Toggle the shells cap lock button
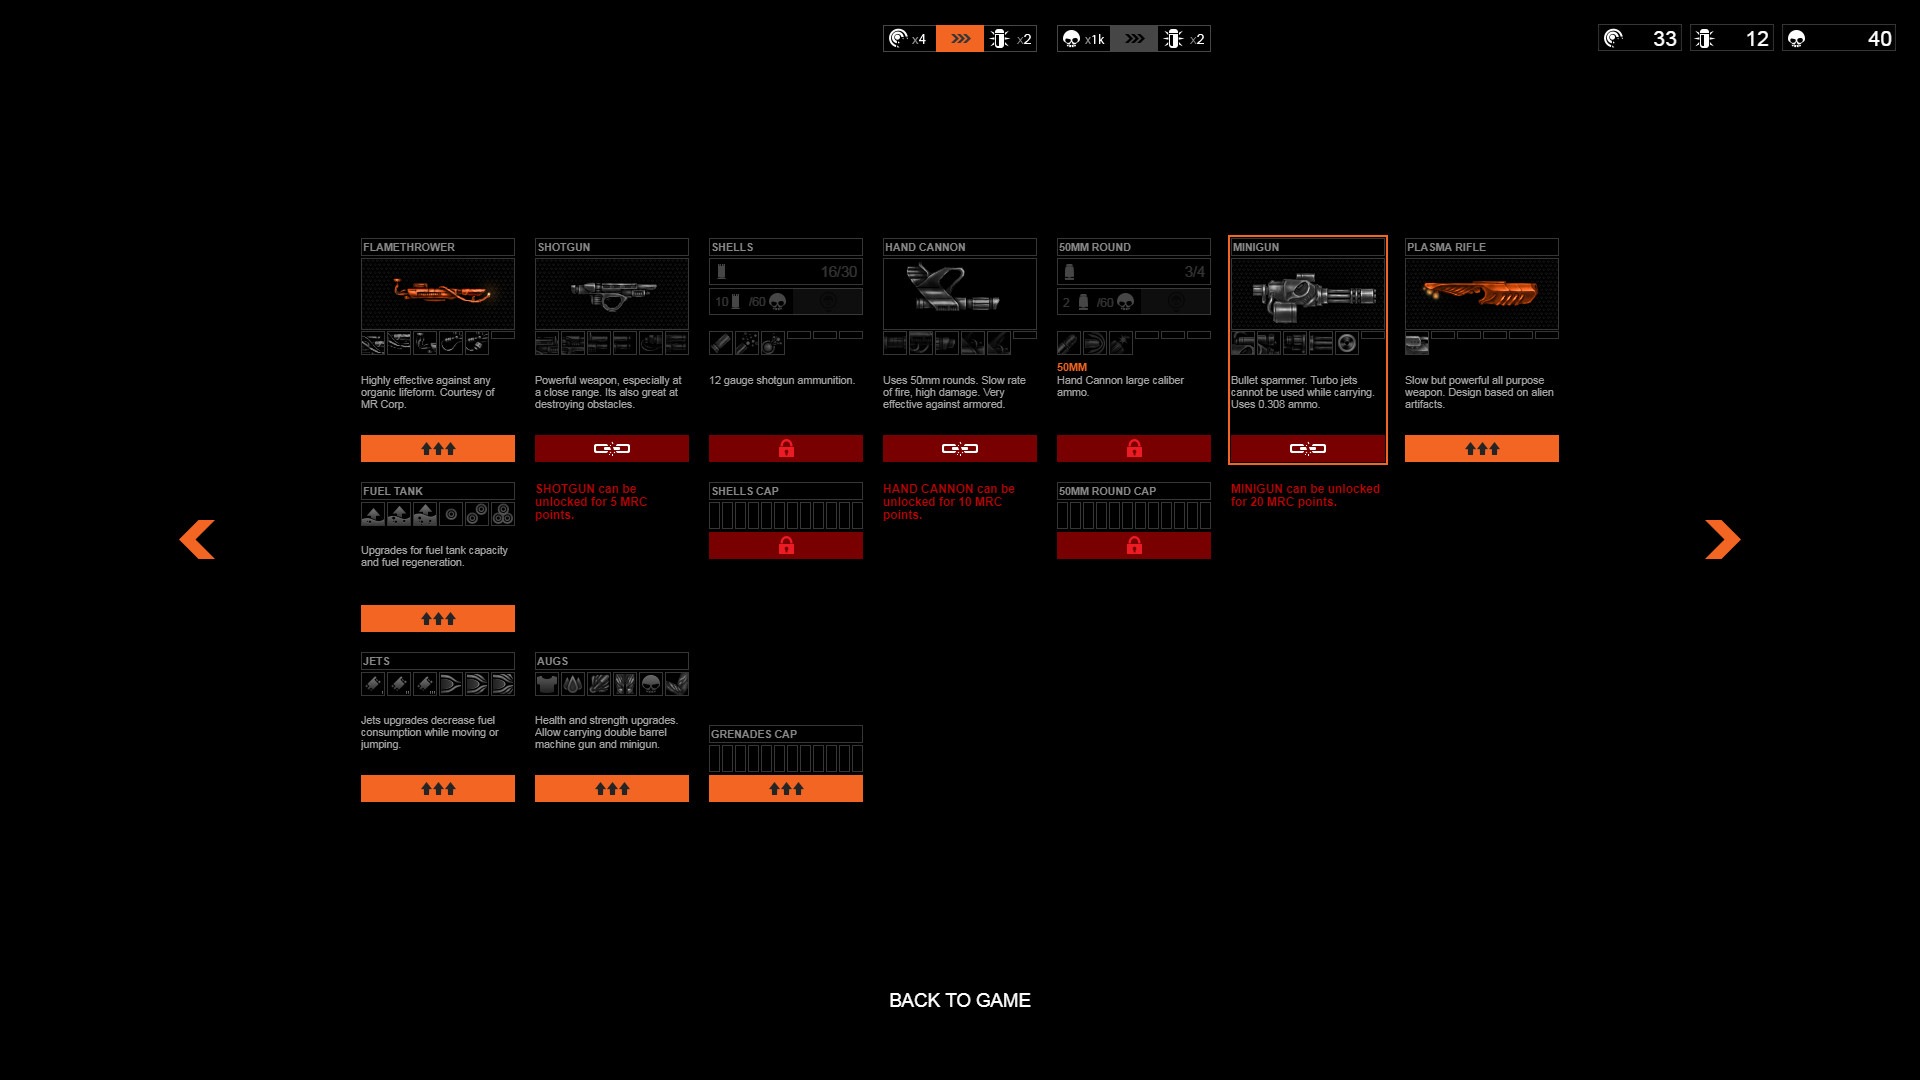This screenshot has width=1920, height=1080. [x=785, y=545]
